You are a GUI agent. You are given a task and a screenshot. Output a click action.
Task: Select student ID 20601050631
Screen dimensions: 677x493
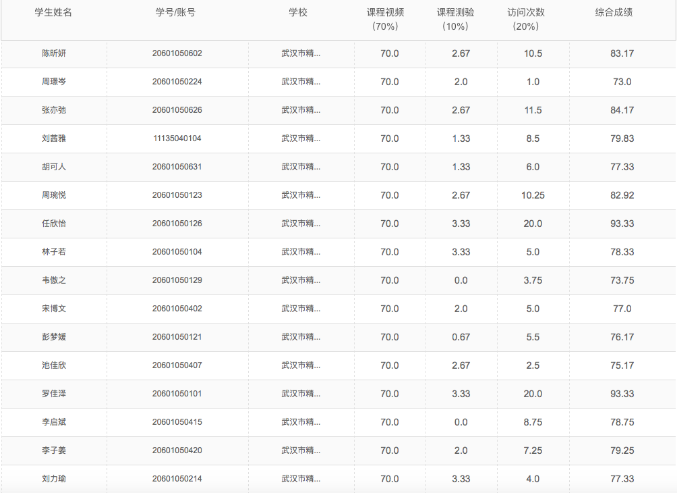[x=177, y=167]
